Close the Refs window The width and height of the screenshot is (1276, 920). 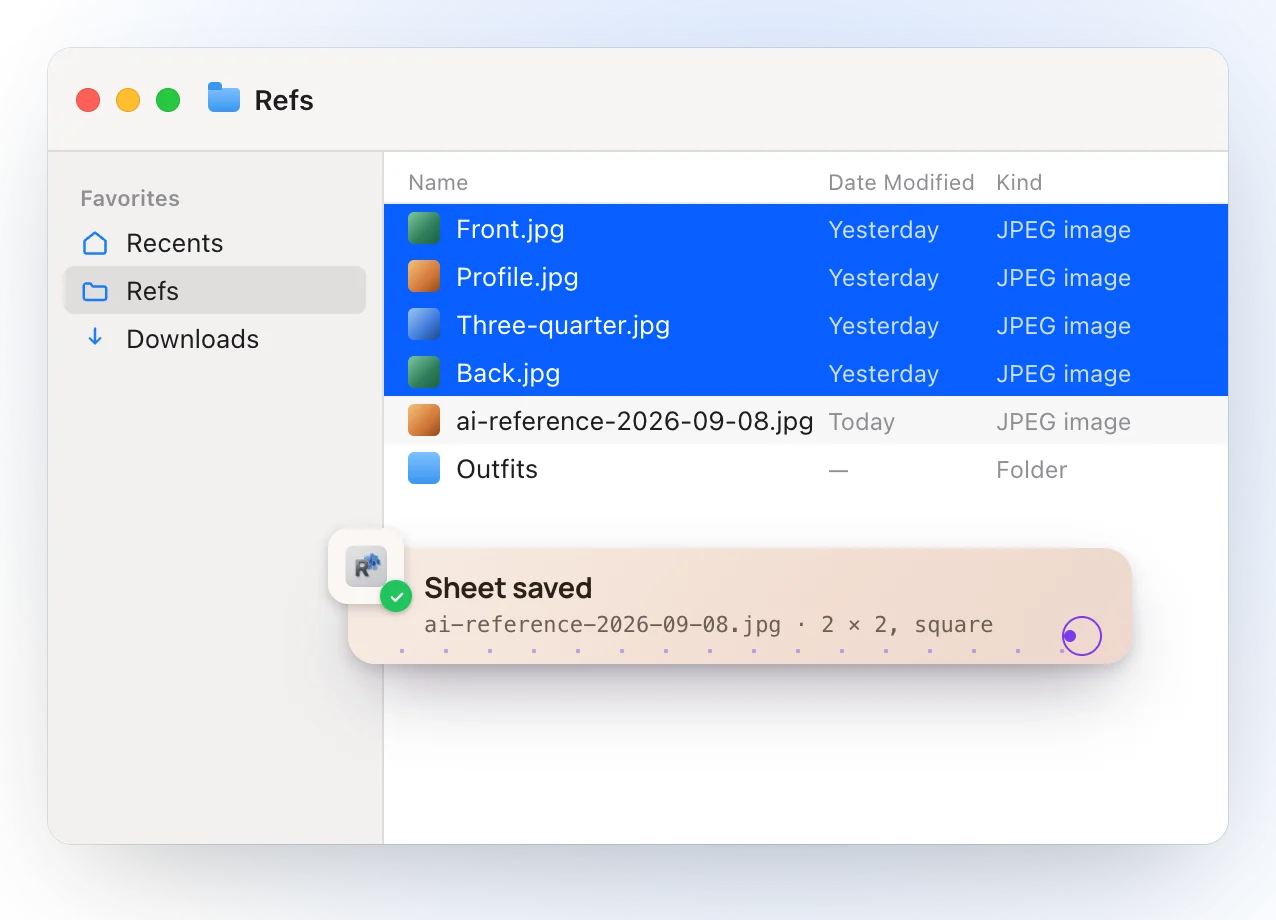[x=88, y=100]
